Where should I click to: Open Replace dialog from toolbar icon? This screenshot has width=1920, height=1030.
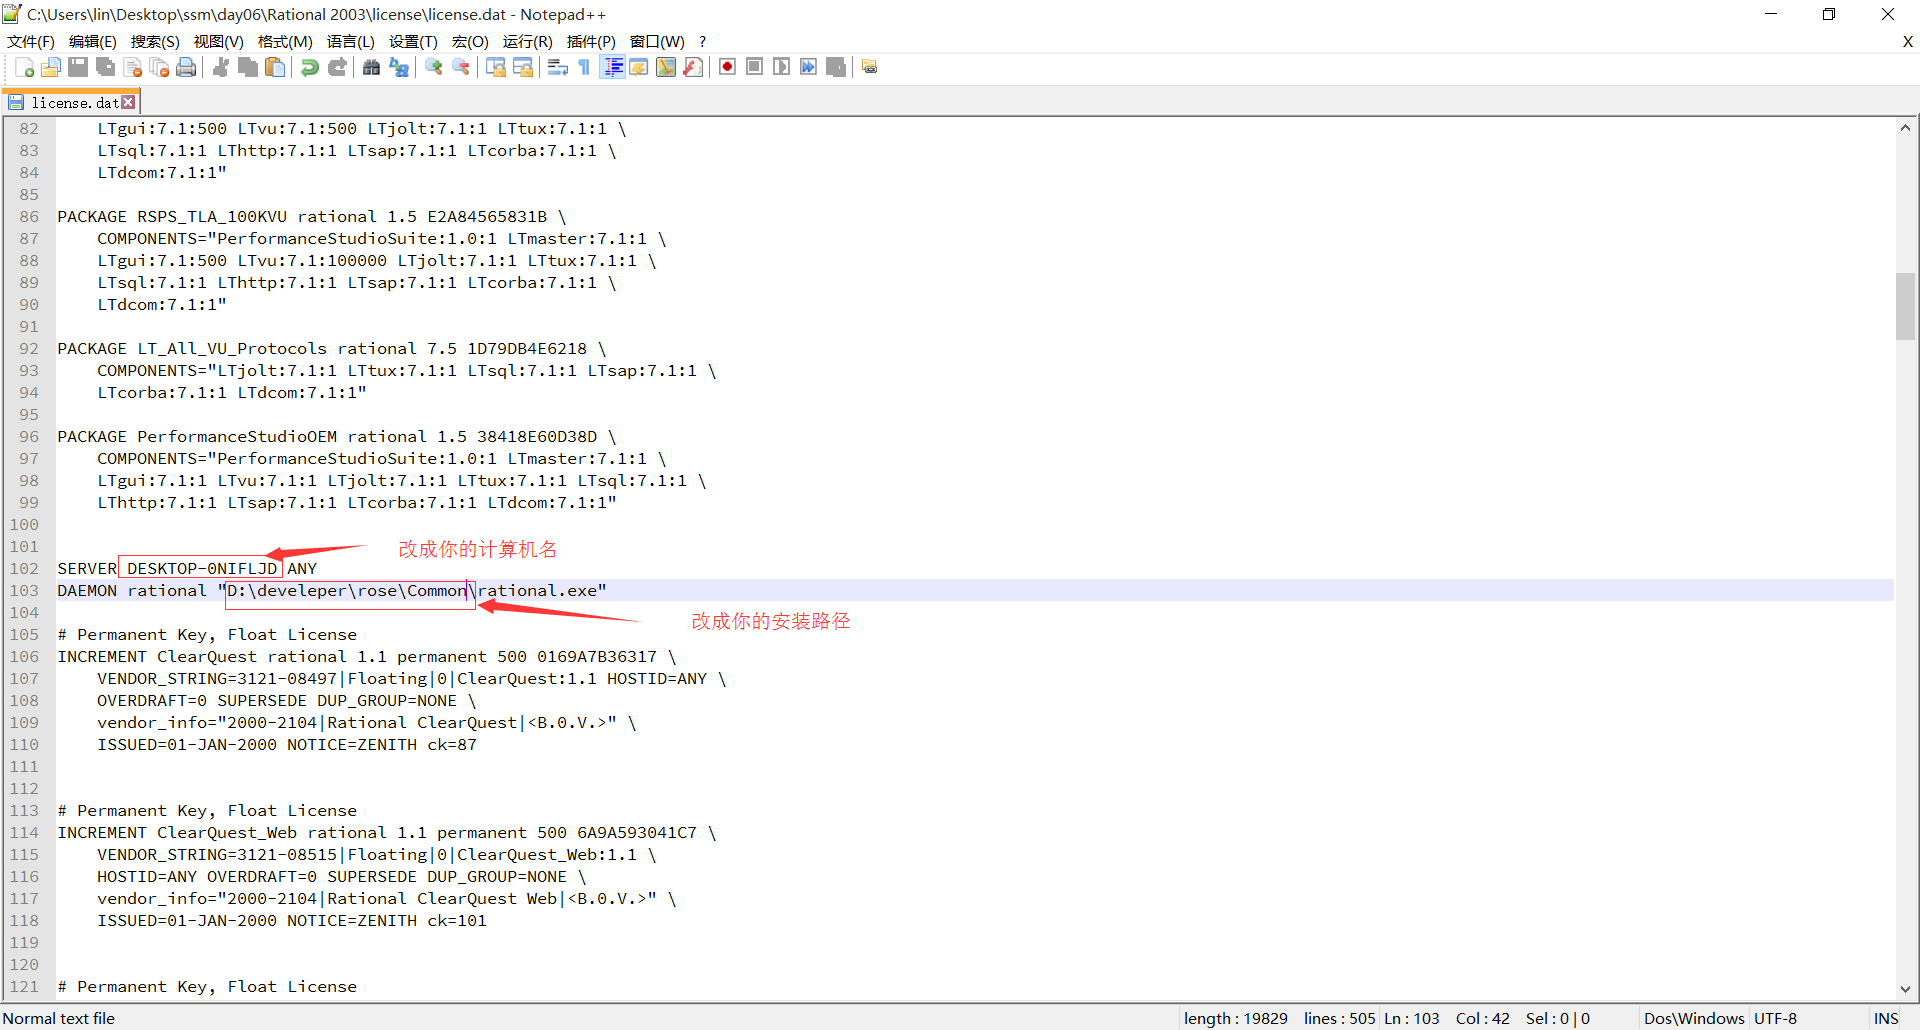click(x=399, y=67)
